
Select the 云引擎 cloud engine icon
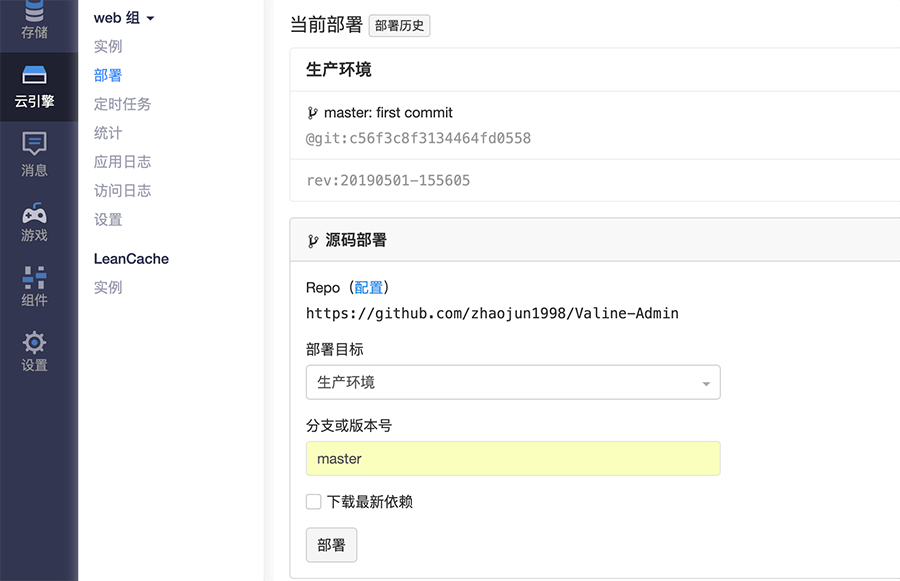[34, 77]
